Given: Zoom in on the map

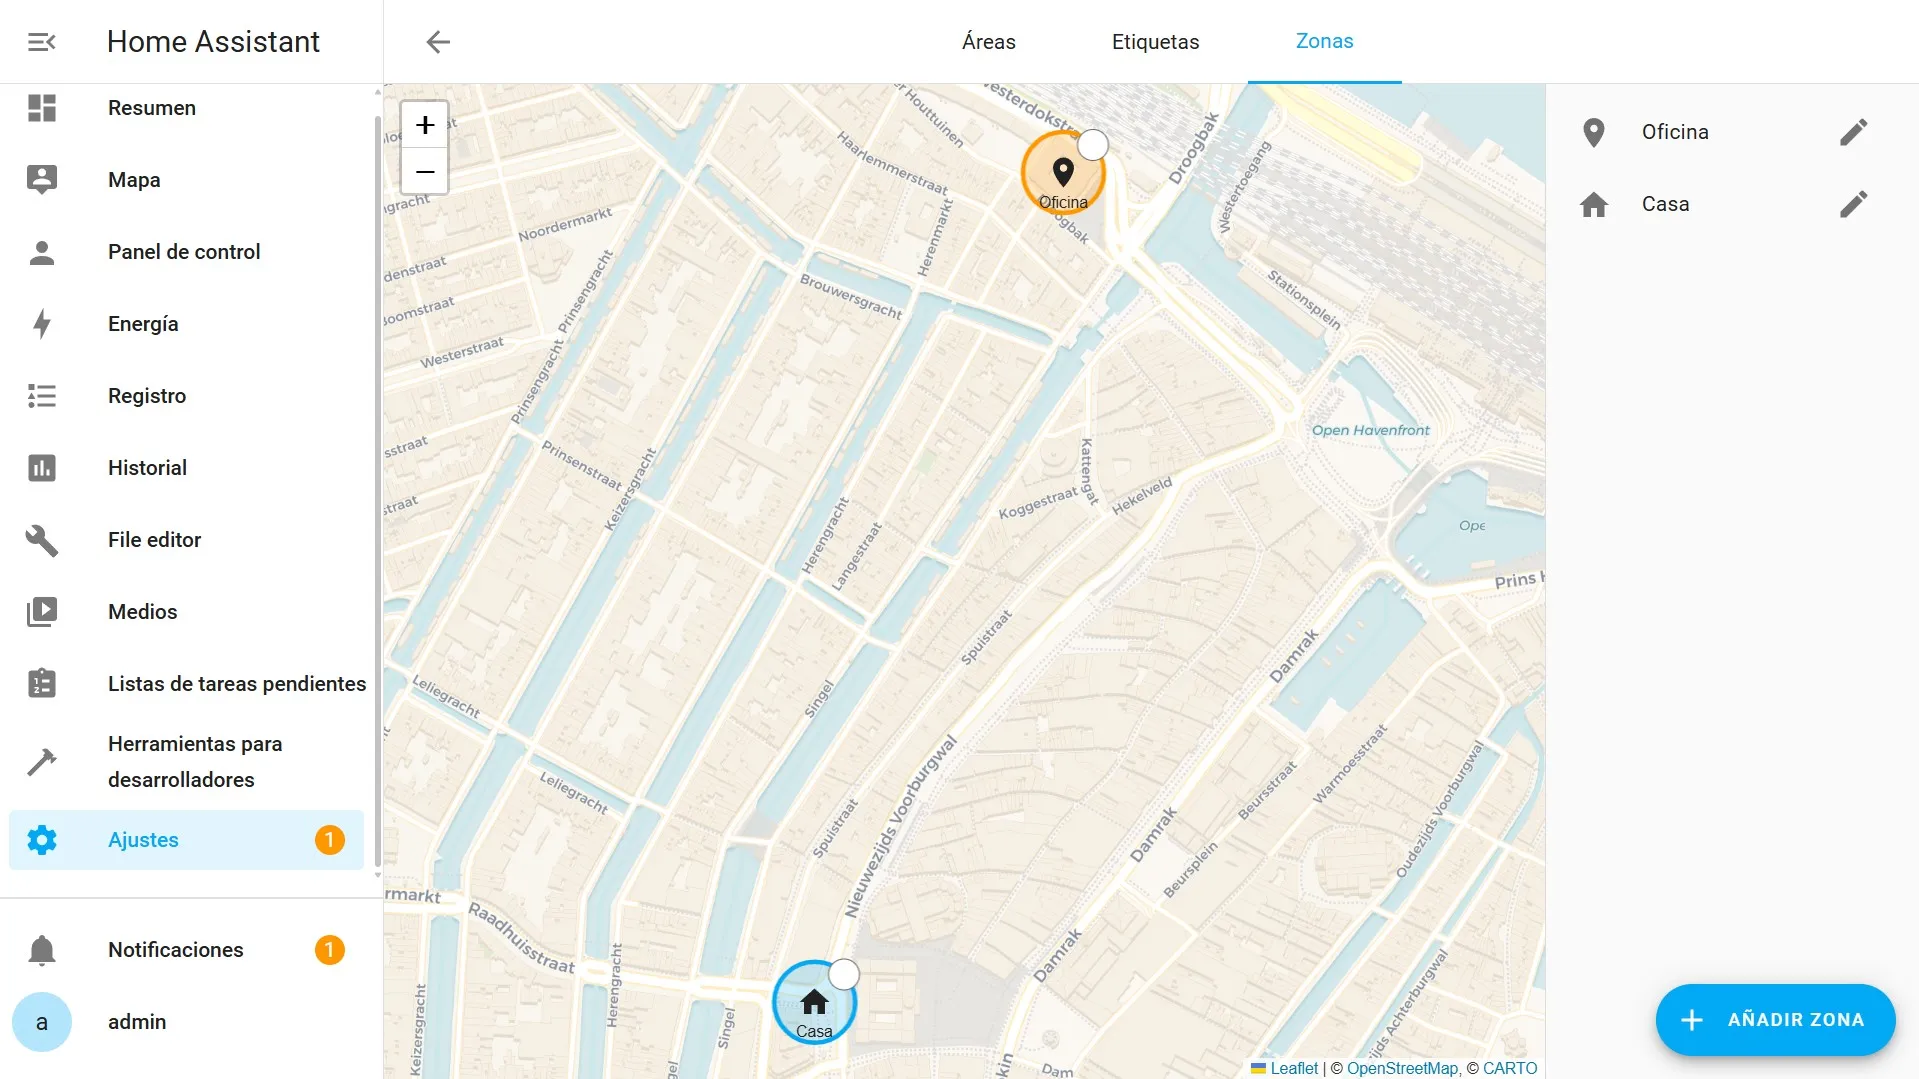Looking at the screenshot, I should pyautogui.click(x=425, y=125).
